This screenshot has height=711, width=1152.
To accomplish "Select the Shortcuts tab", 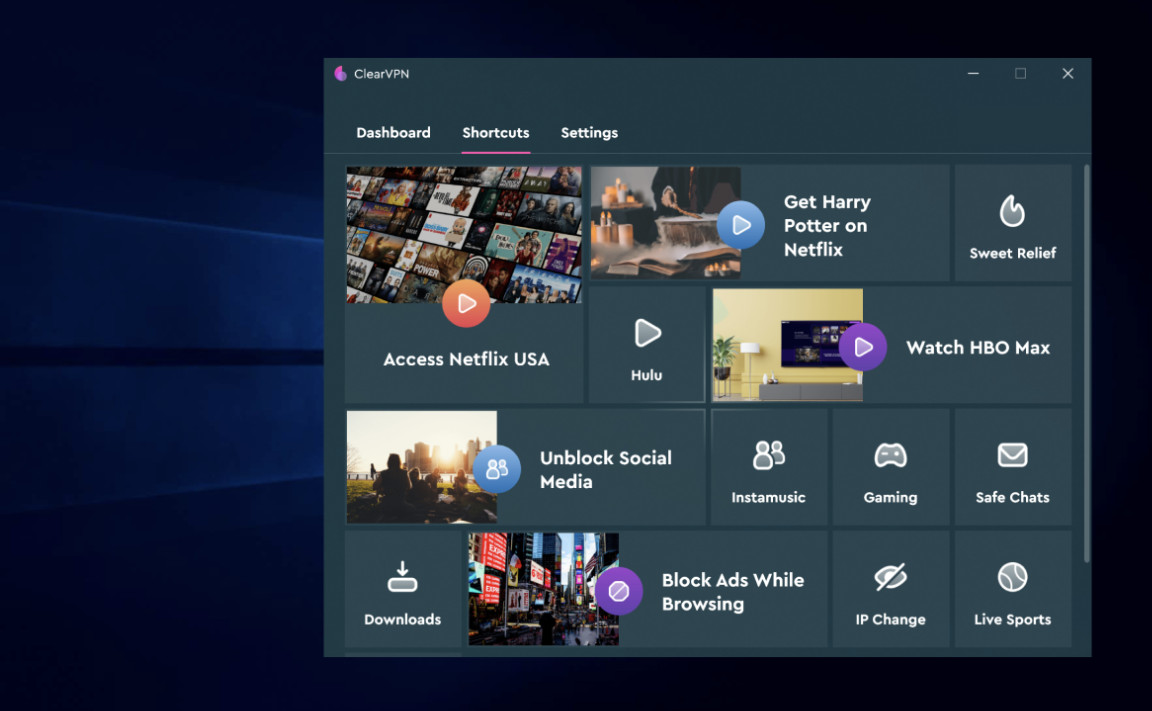I will pos(496,133).
